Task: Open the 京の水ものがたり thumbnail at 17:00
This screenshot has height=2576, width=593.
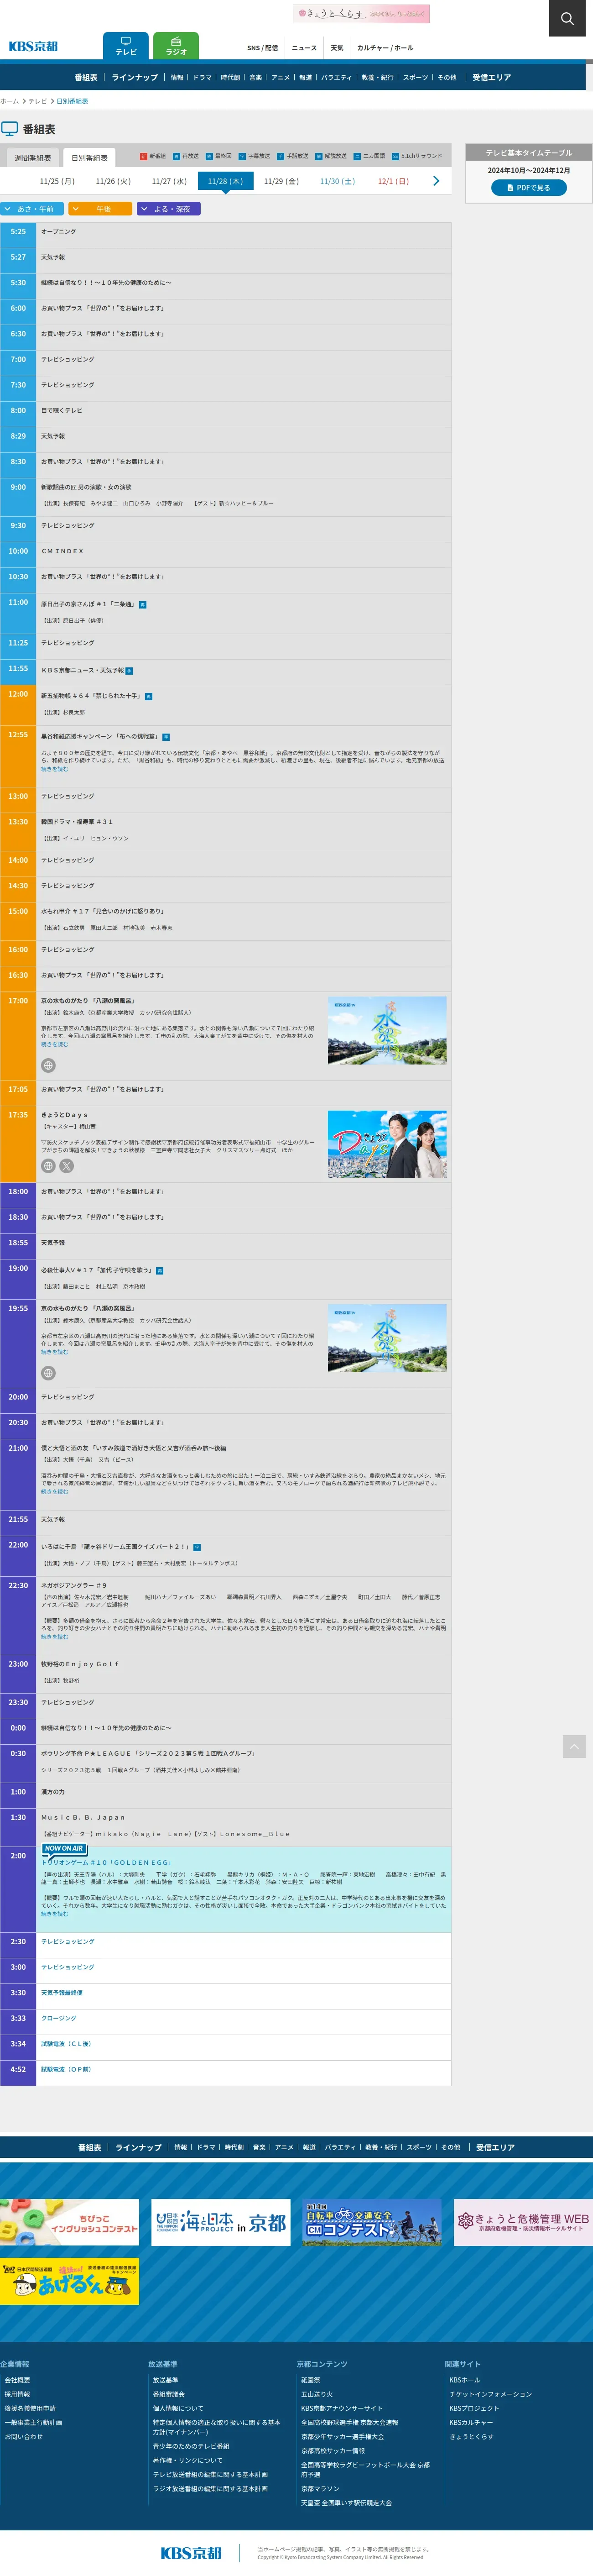Action: click(x=387, y=1030)
